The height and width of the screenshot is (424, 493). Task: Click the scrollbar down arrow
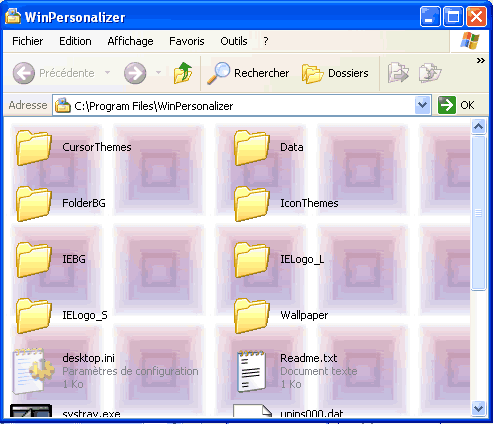pos(478,408)
